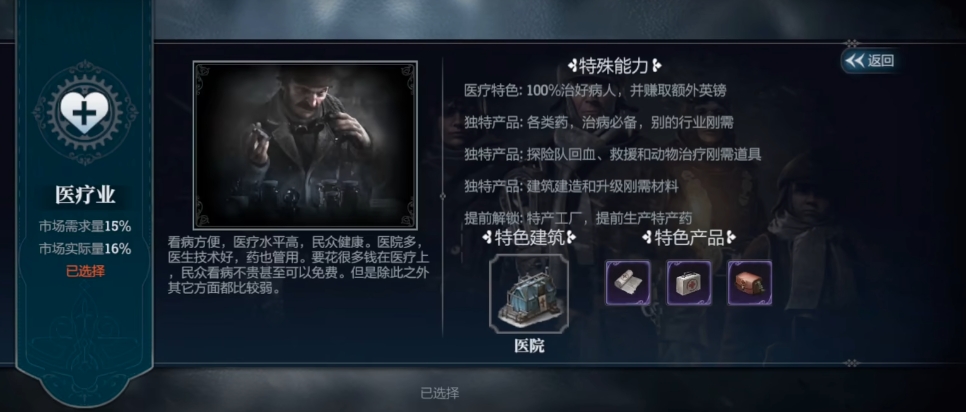Click the bottom 已选择 confirmation button
The height and width of the screenshot is (412, 966).
pyautogui.click(x=440, y=393)
